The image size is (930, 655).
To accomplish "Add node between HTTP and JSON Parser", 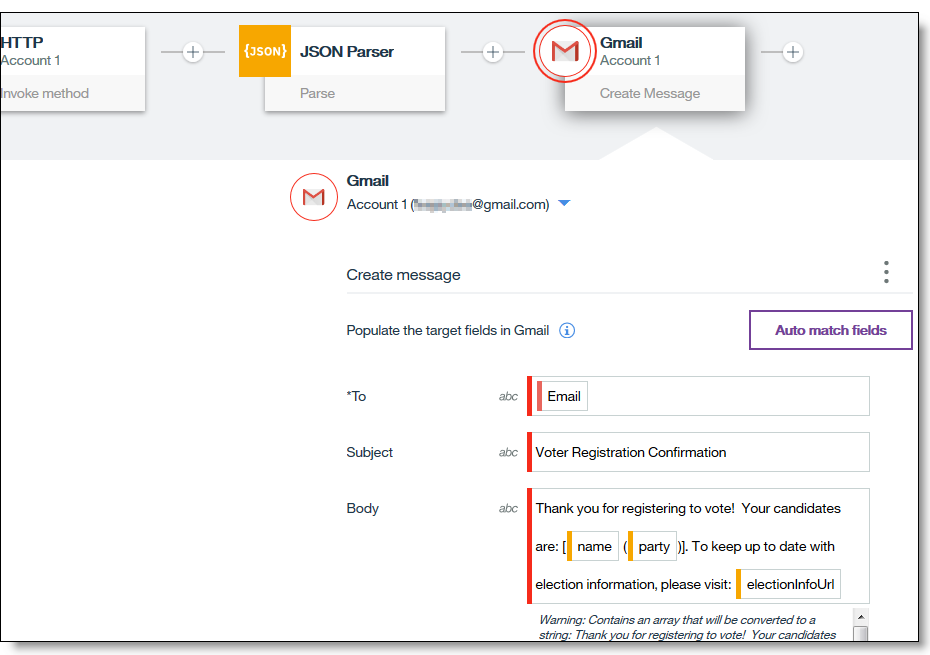I will click(193, 52).
